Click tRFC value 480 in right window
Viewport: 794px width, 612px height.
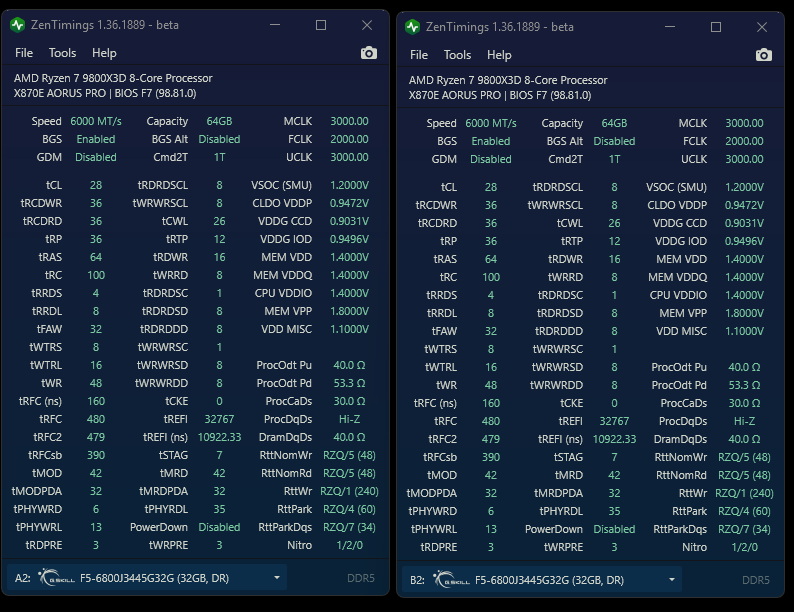pyautogui.click(x=491, y=421)
